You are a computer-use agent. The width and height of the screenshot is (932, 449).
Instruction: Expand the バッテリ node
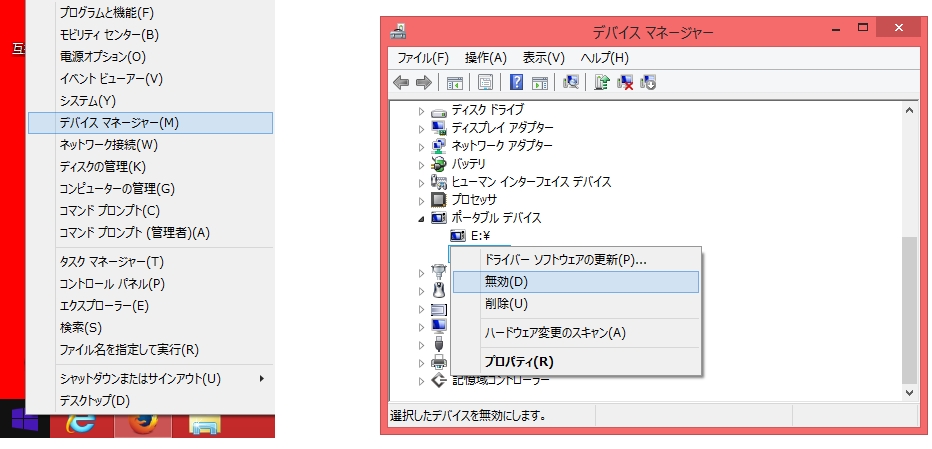tap(421, 165)
